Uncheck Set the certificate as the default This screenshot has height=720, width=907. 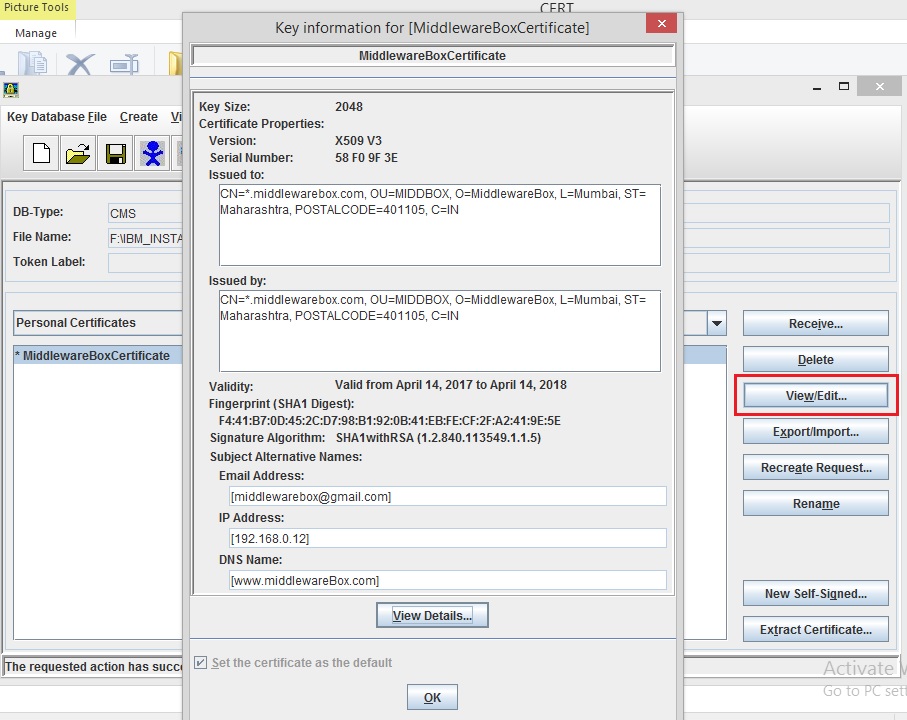pyautogui.click(x=200, y=662)
